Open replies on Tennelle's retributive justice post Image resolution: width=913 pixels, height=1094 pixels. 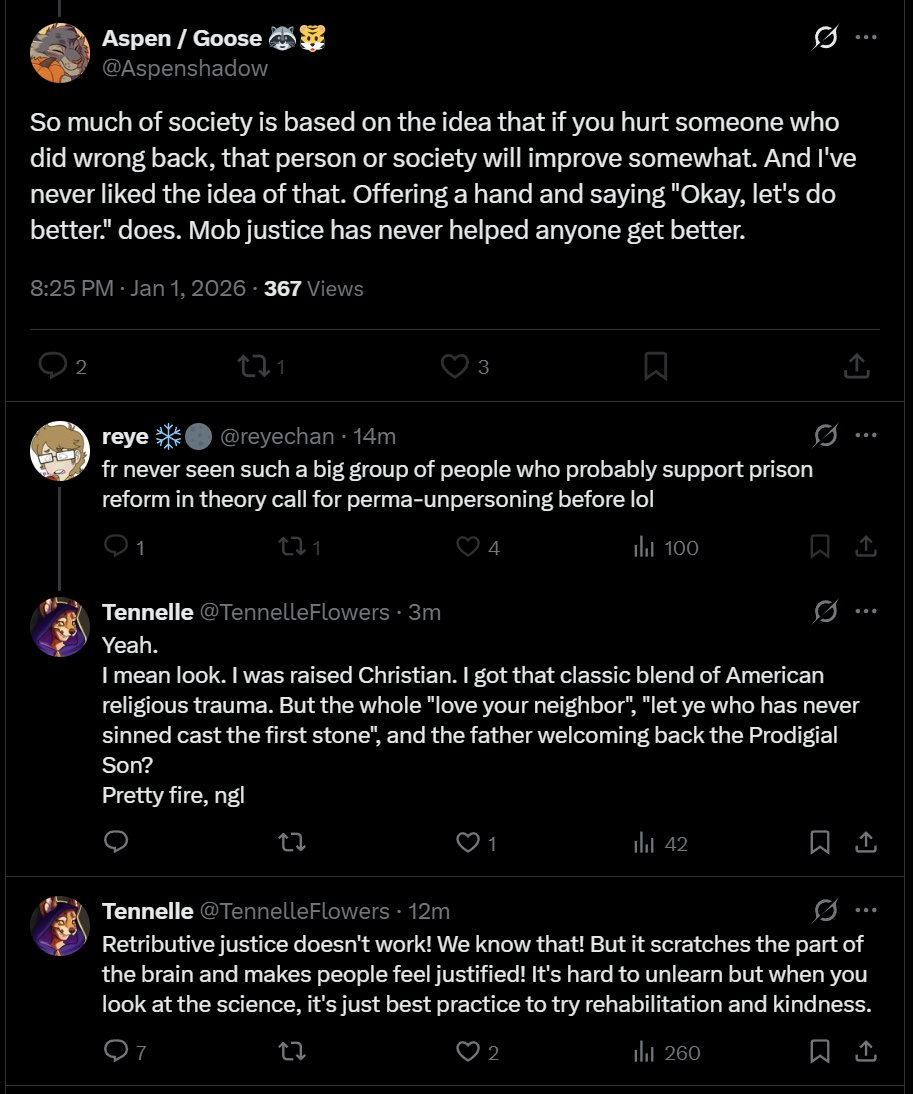(x=116, y=1052)
